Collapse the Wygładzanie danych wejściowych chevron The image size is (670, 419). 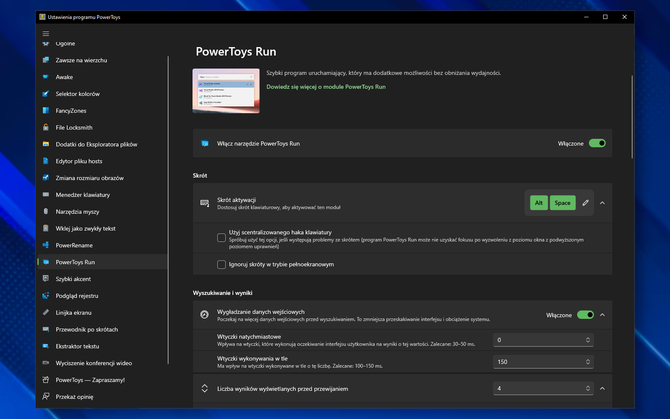point(602,315)
